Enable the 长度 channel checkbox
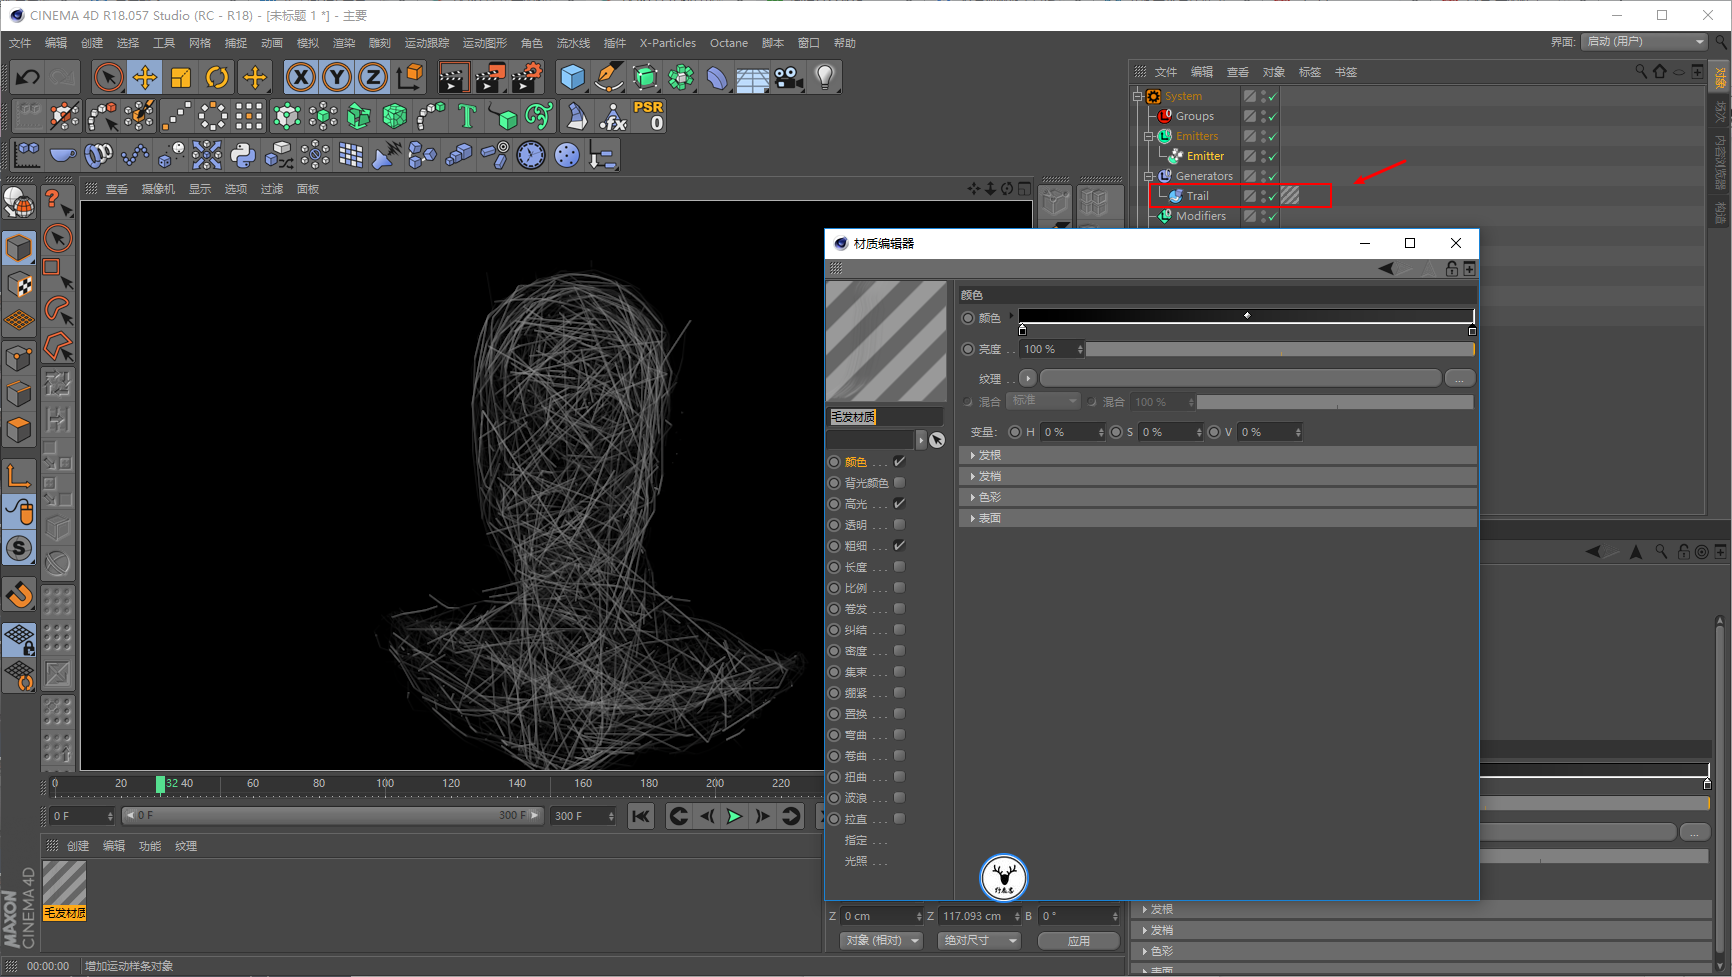This screenshot has width=1732, height=977. pos(899,567)
